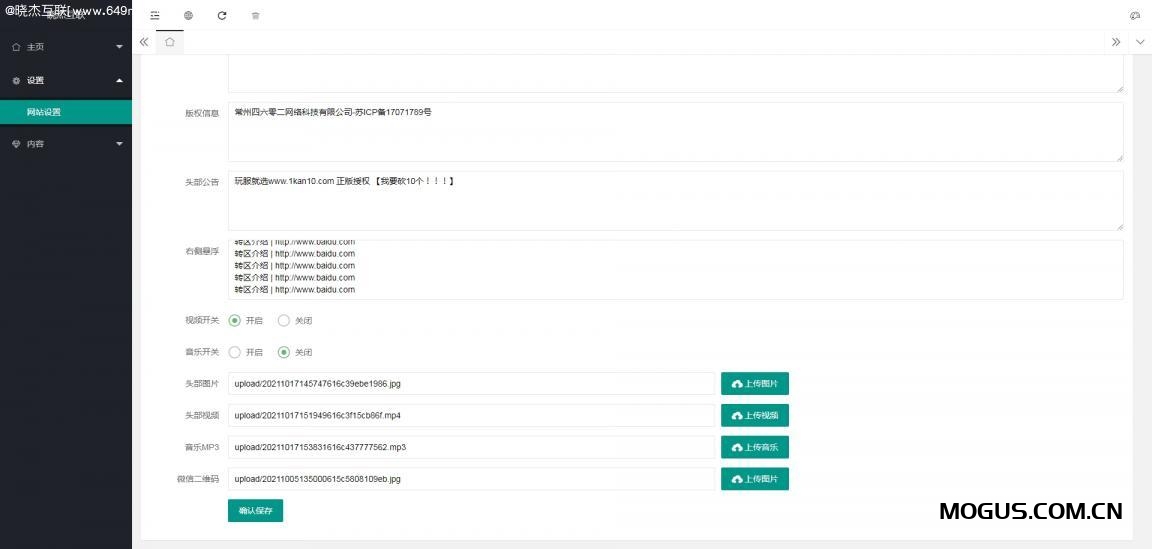Image resolution: width=1152 pixels, height=549 pixels.
Task: Click 上传视频 button for 头部视频
Action: coord(755,416)
